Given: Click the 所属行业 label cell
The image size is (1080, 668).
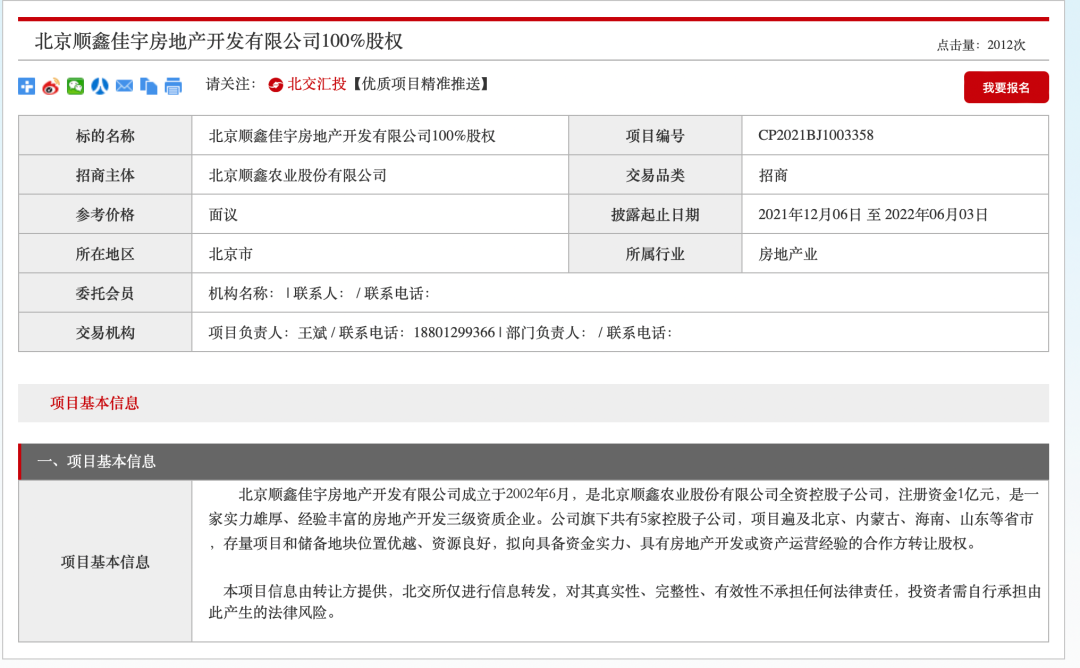Looking at the screenshot, I should (x=655, y=254).
